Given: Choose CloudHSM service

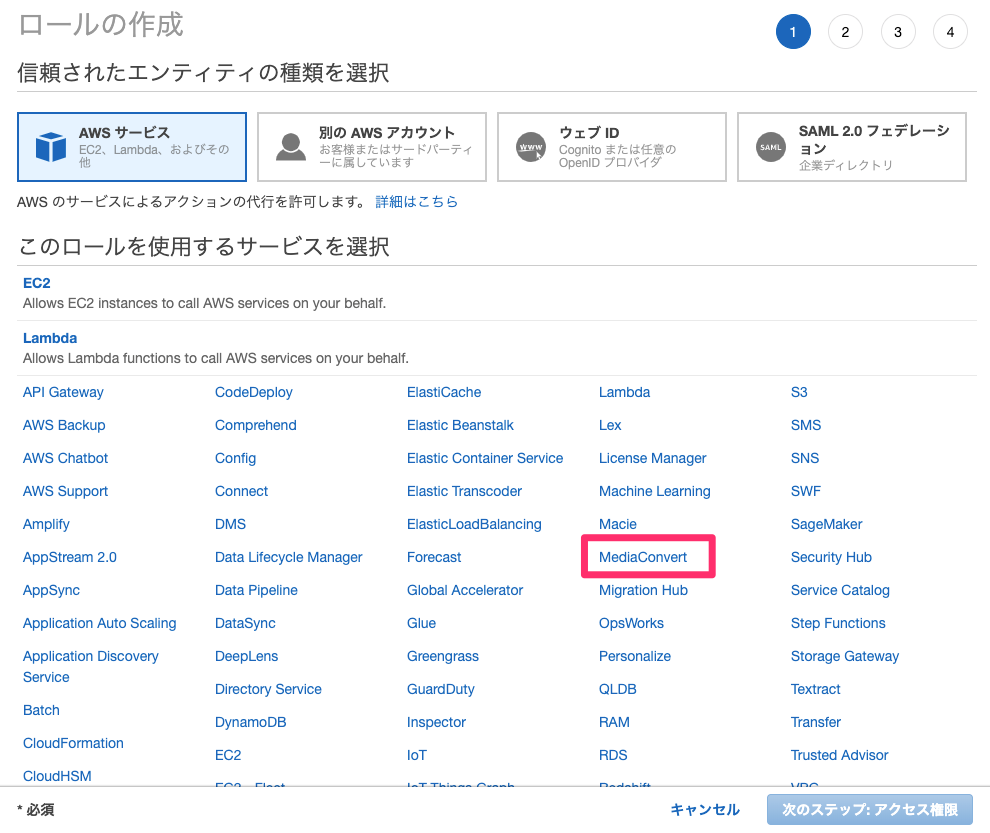Looking at the screenshot, I should click(x=57, y=776).
